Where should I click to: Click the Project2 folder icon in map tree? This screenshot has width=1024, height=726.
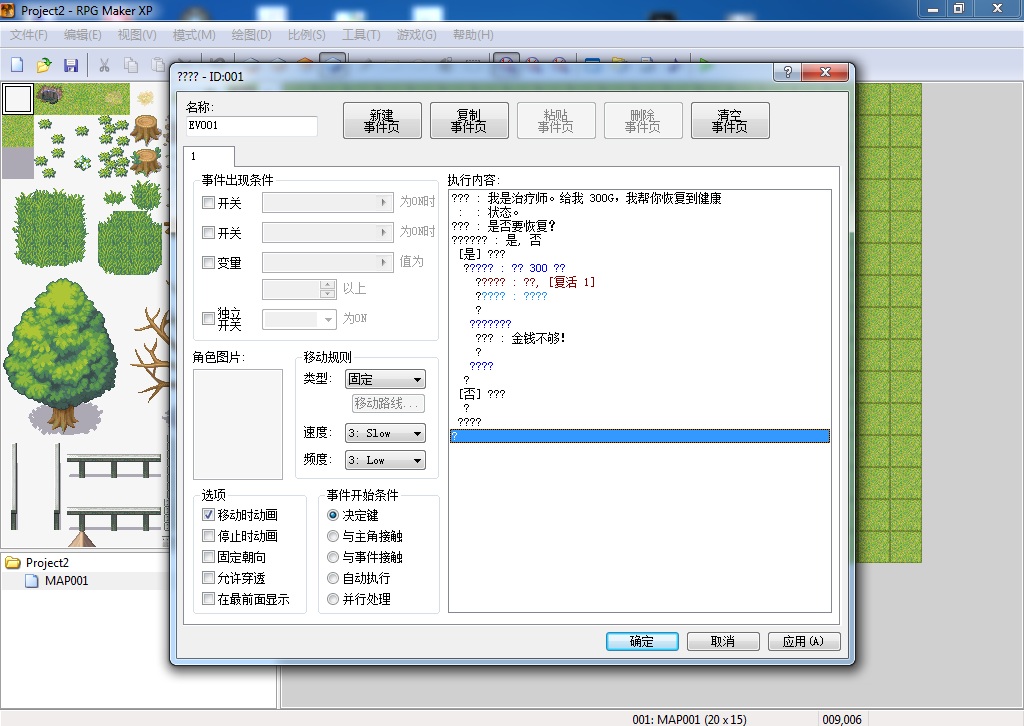pyautogui.click(x=12, y=562)
